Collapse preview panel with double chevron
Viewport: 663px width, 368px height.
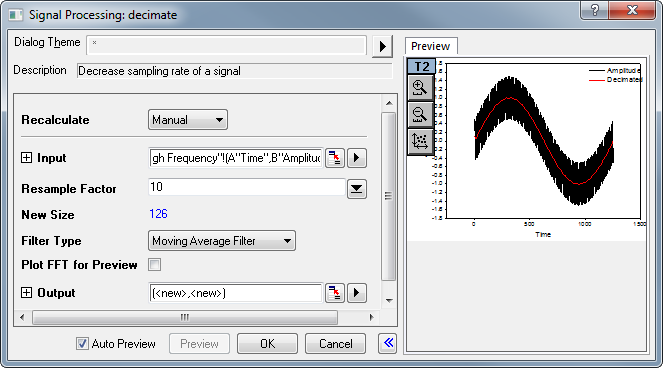[388, 343]
